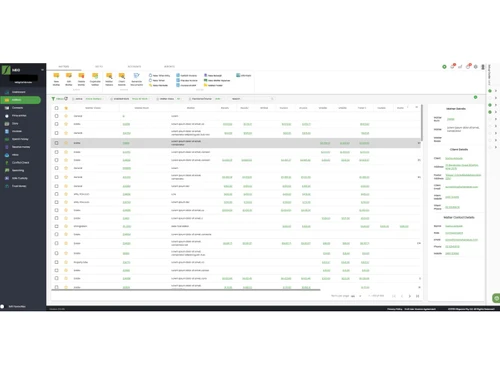Jump to the last results page
500x375 pixels.
pyautogui.click(x=417, y=296)
